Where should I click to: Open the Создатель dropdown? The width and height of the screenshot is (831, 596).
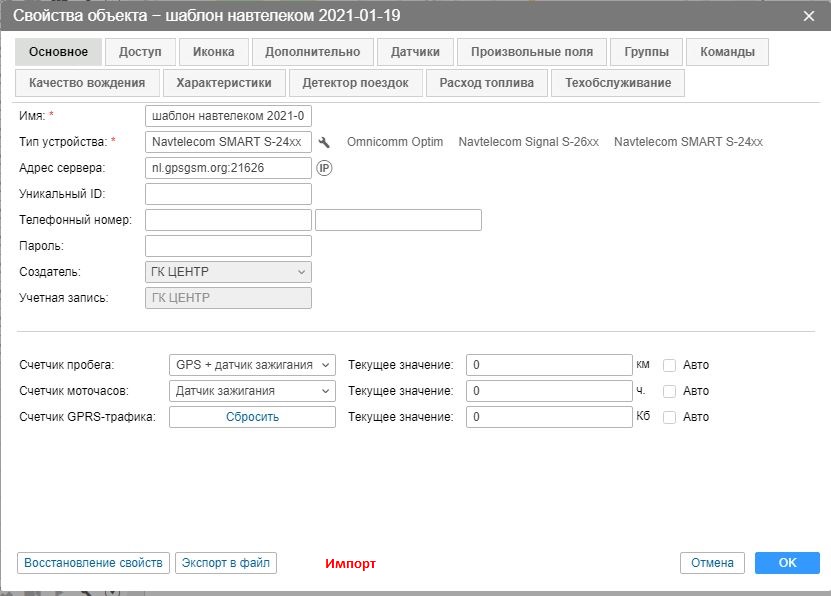click(x=228, y=272)
